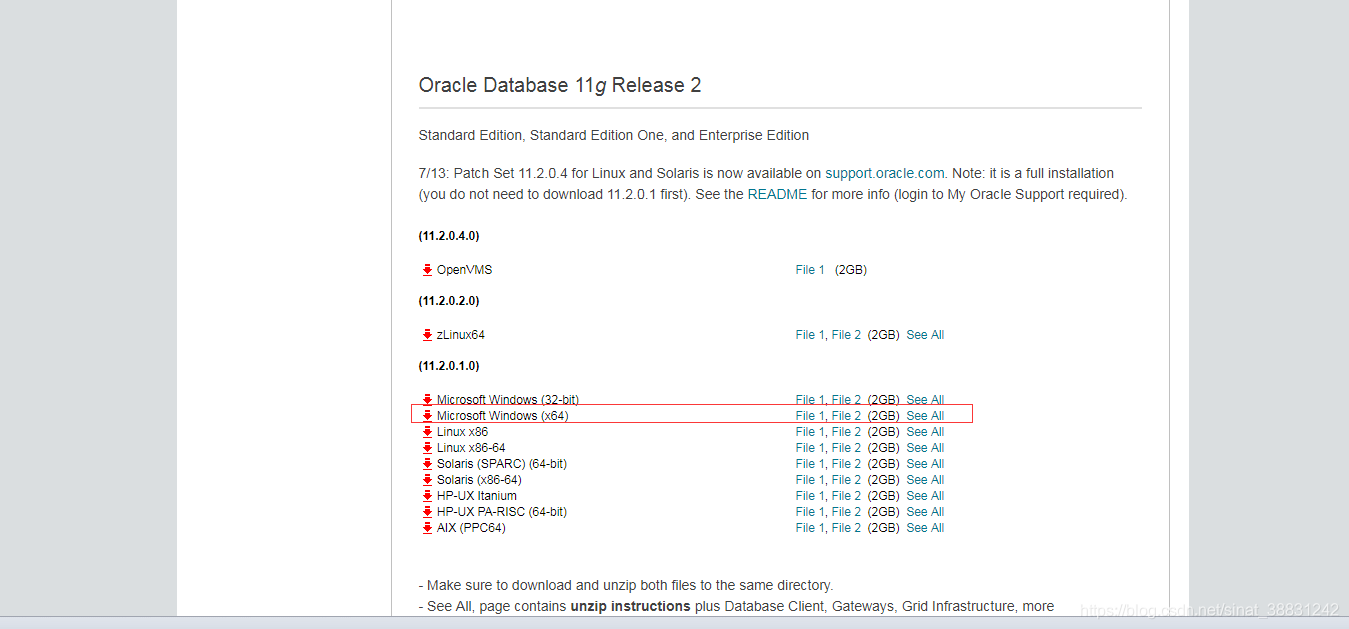Screen dimensions: 1349x629
Task: Open See All for Linux x86-64
Action: [925, 448]
